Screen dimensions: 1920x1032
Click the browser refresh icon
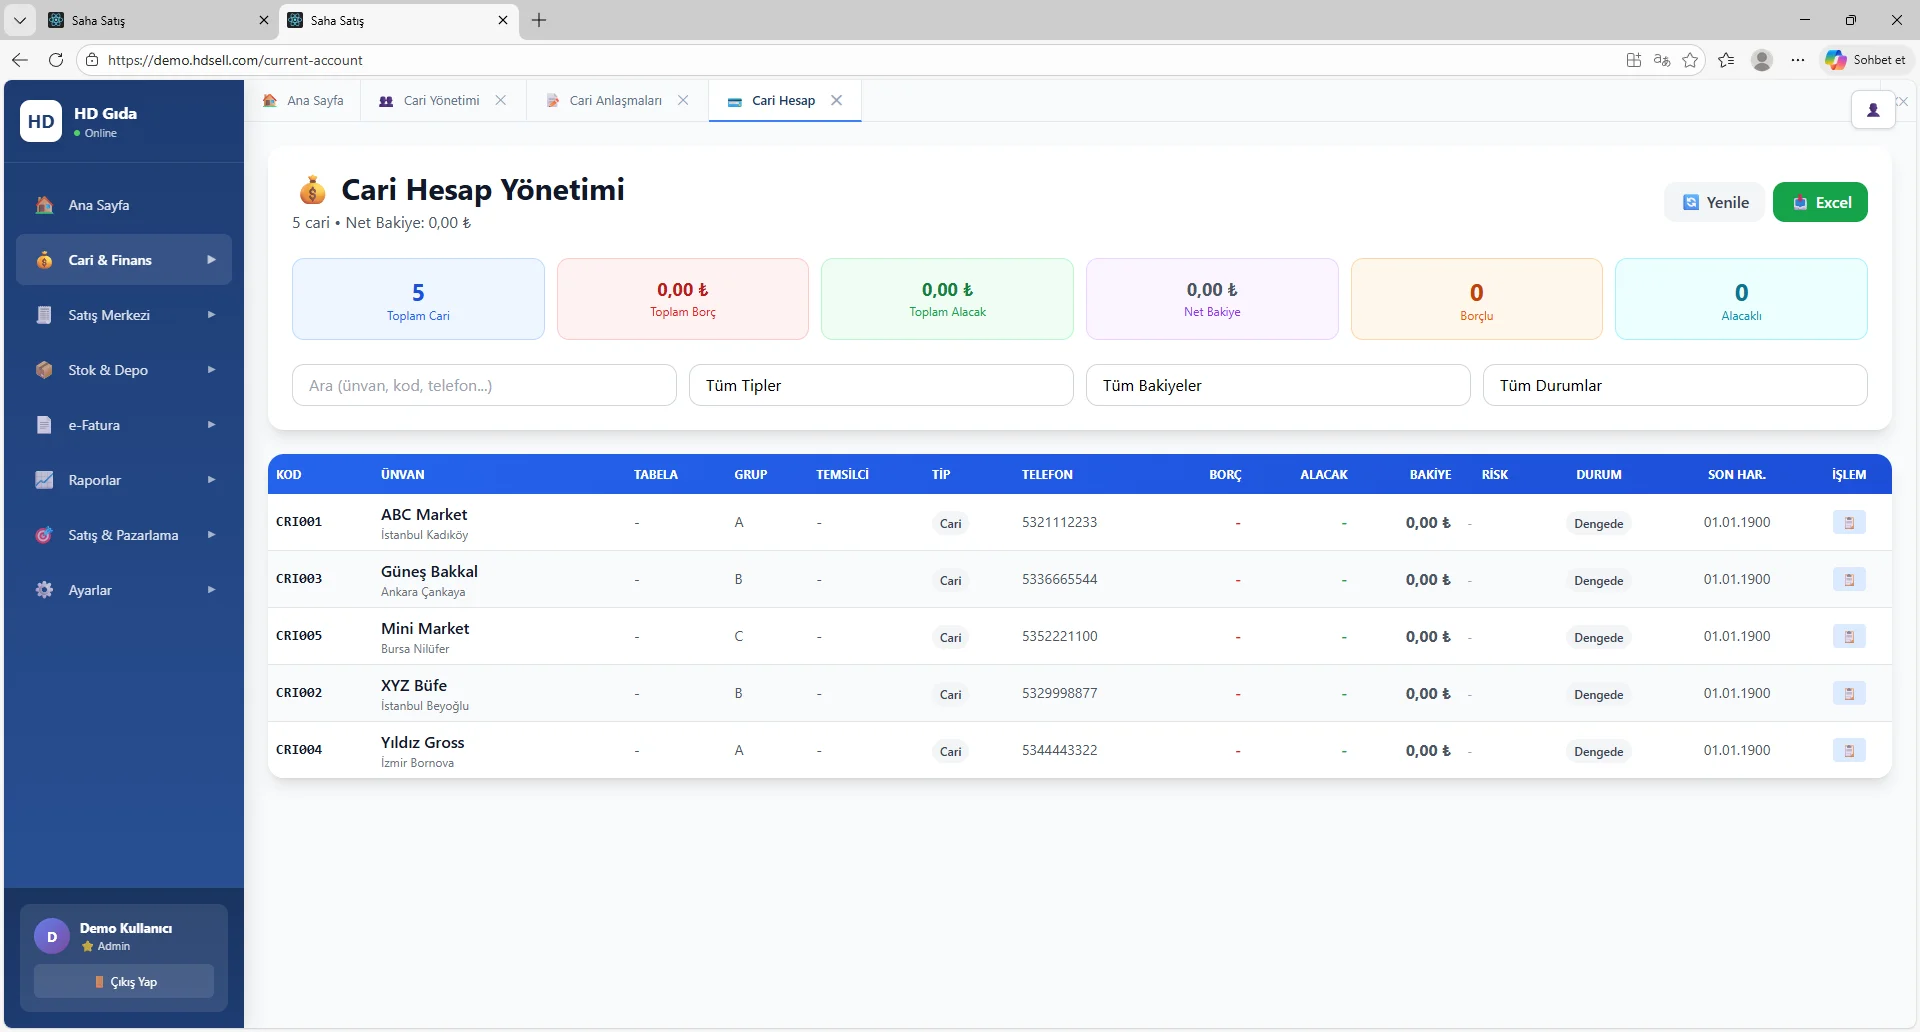56,60
